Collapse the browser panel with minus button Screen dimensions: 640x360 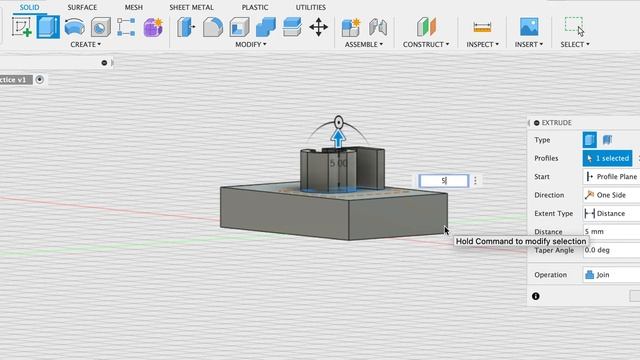[x=104, y=63]
